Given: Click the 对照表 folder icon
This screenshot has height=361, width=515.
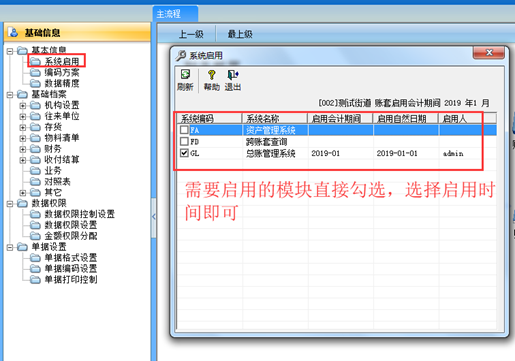Looking at the screenshot, I should (35, 181).
